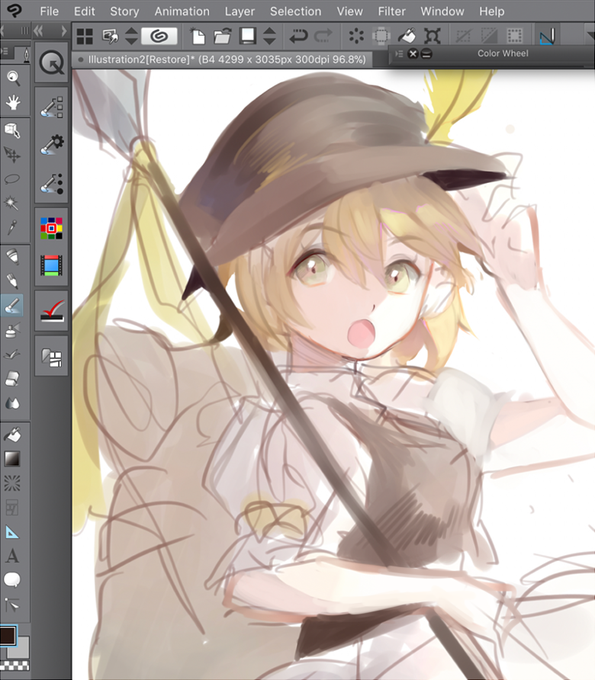
Task: Select the Eyedropper tool
Action: (12, 227)
